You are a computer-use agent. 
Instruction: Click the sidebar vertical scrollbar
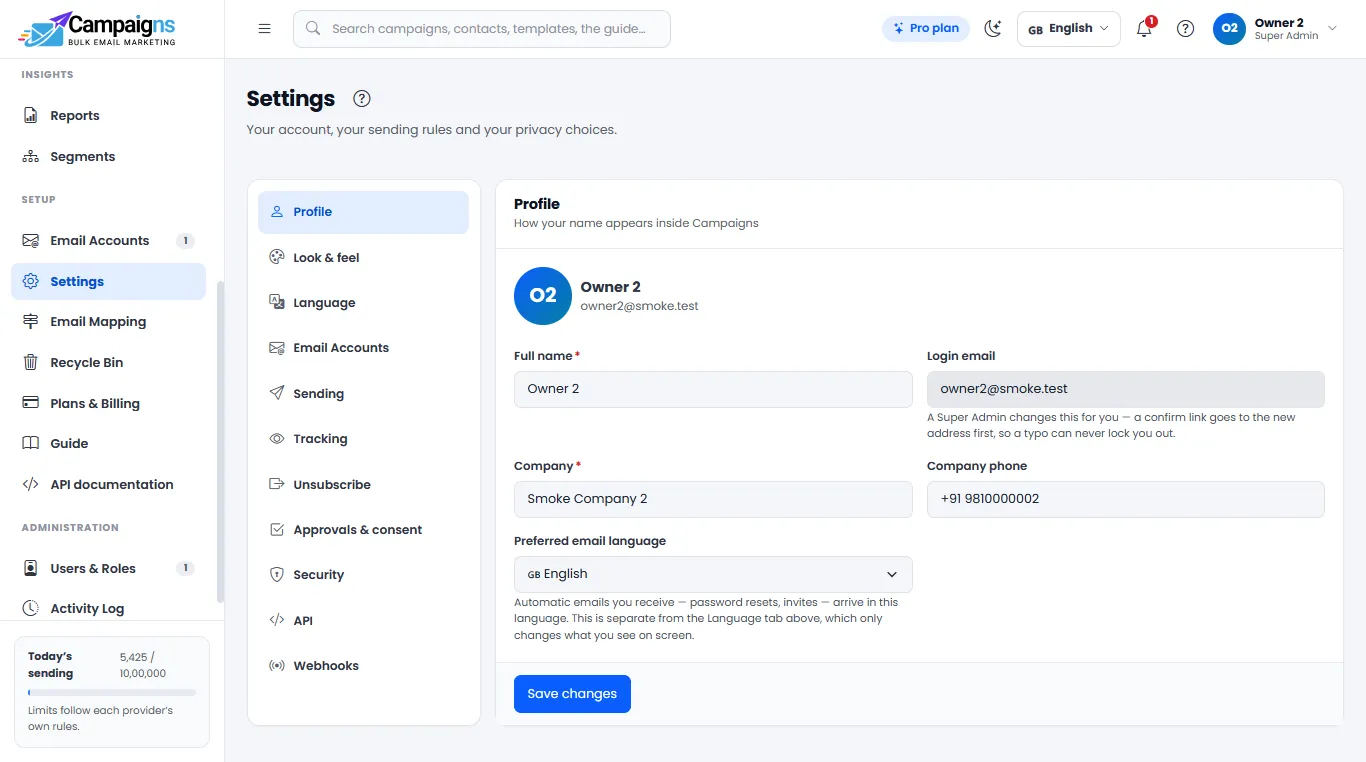[x=220, y=442]
